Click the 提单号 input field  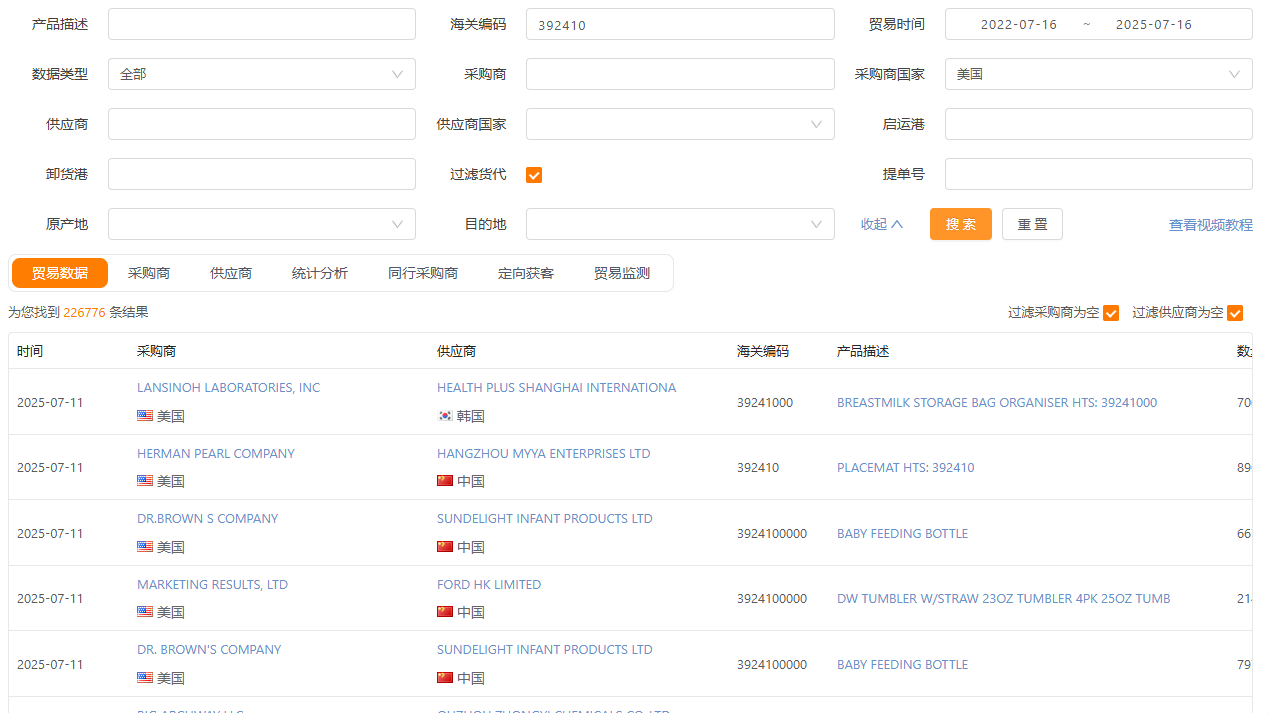pos(1099,174)
